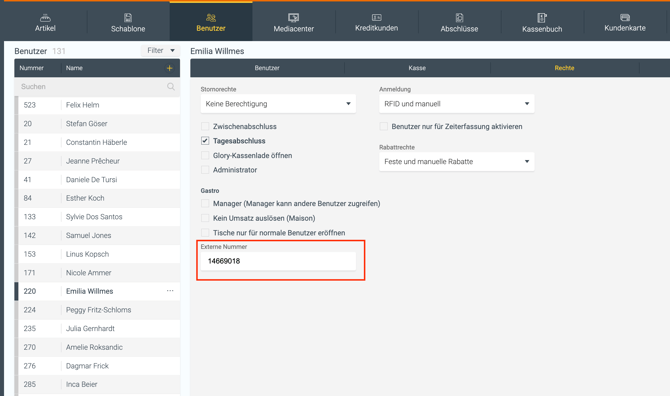Screen dimensions: 670x396
Task: Open the Stornorechte dropdown
Action: (278, 104)
